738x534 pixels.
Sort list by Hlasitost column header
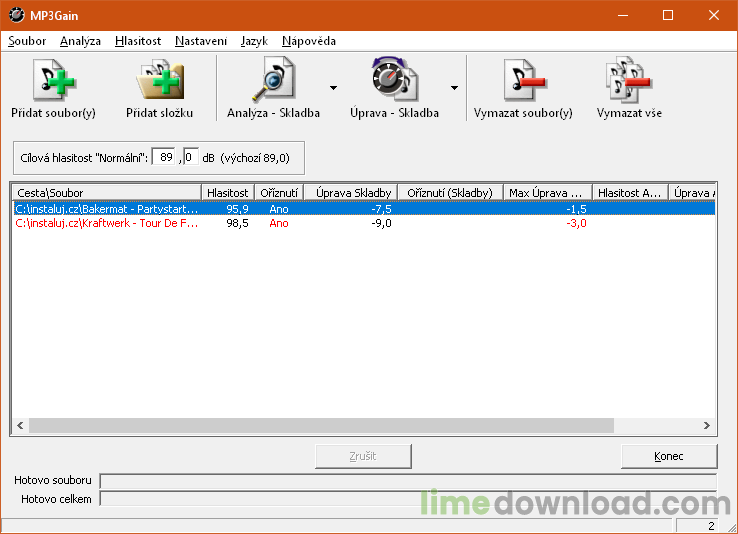[x=227, y=192]
